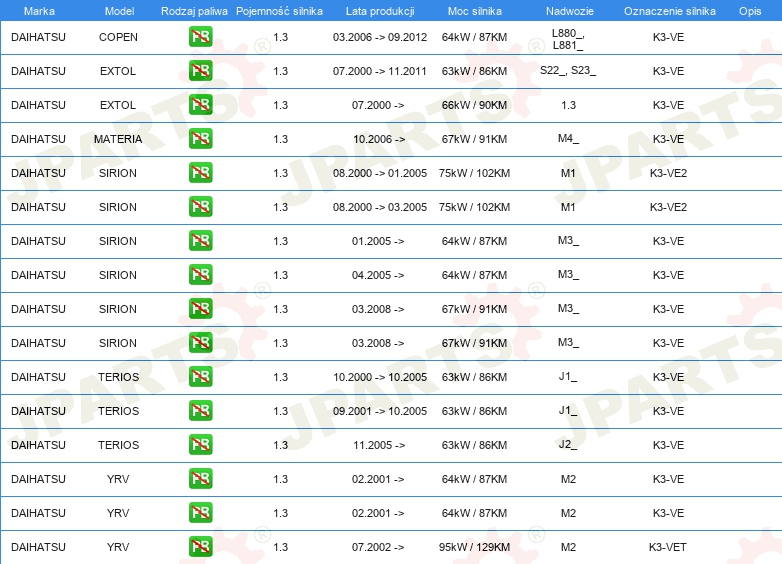Select the engine code K3-VET
Image resolution: width=782 pixels, height=564 pixels.
click(x=668, y=547)
